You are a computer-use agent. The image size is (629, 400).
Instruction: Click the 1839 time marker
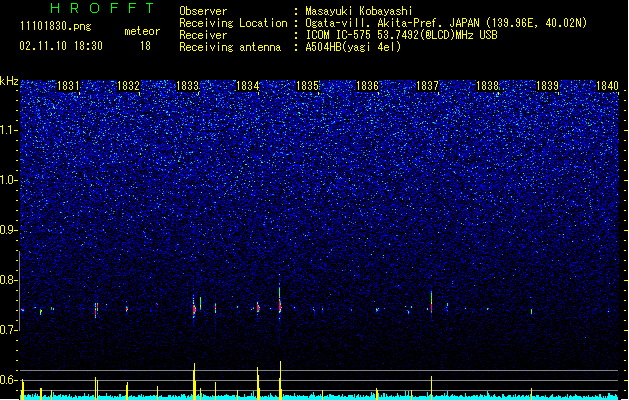click(x=547, y=86)
